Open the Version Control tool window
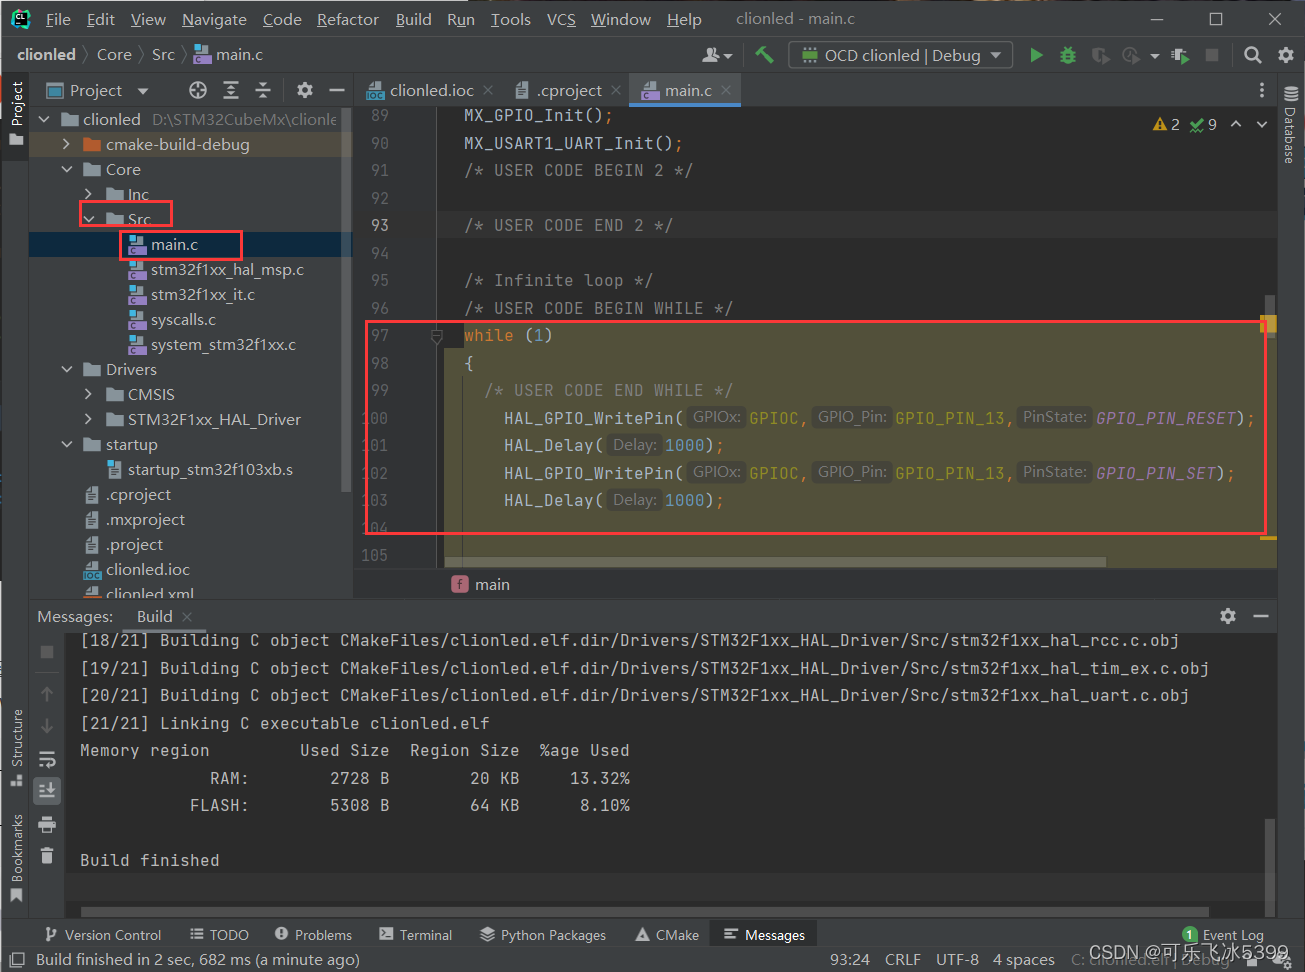This screenshot has height=972, width=1305. (102, 935)
